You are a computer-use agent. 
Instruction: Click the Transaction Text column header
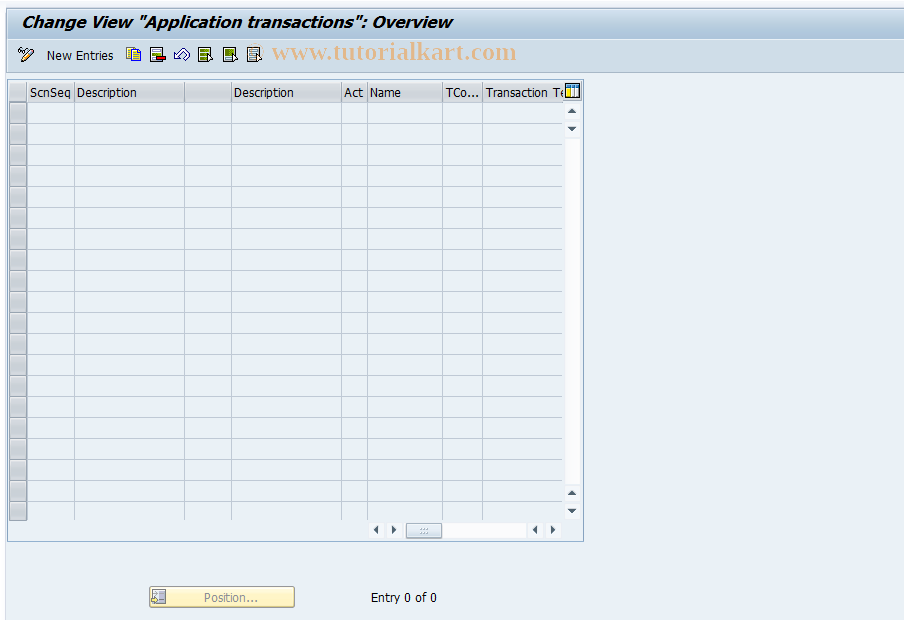pos(523,92)
